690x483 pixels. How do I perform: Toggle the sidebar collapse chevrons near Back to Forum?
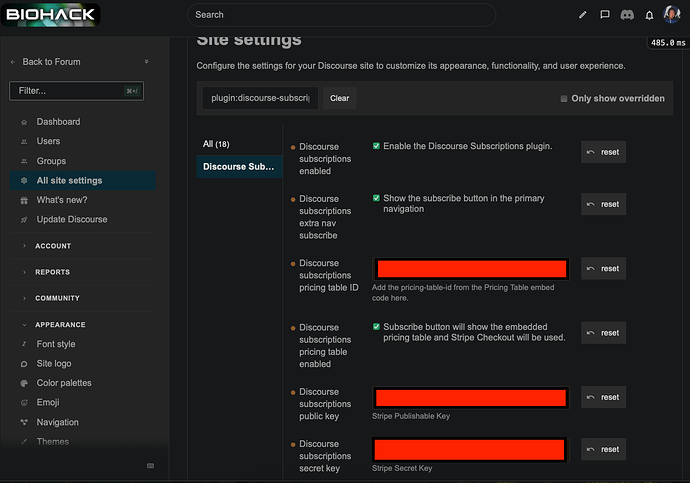pos(147,62)
